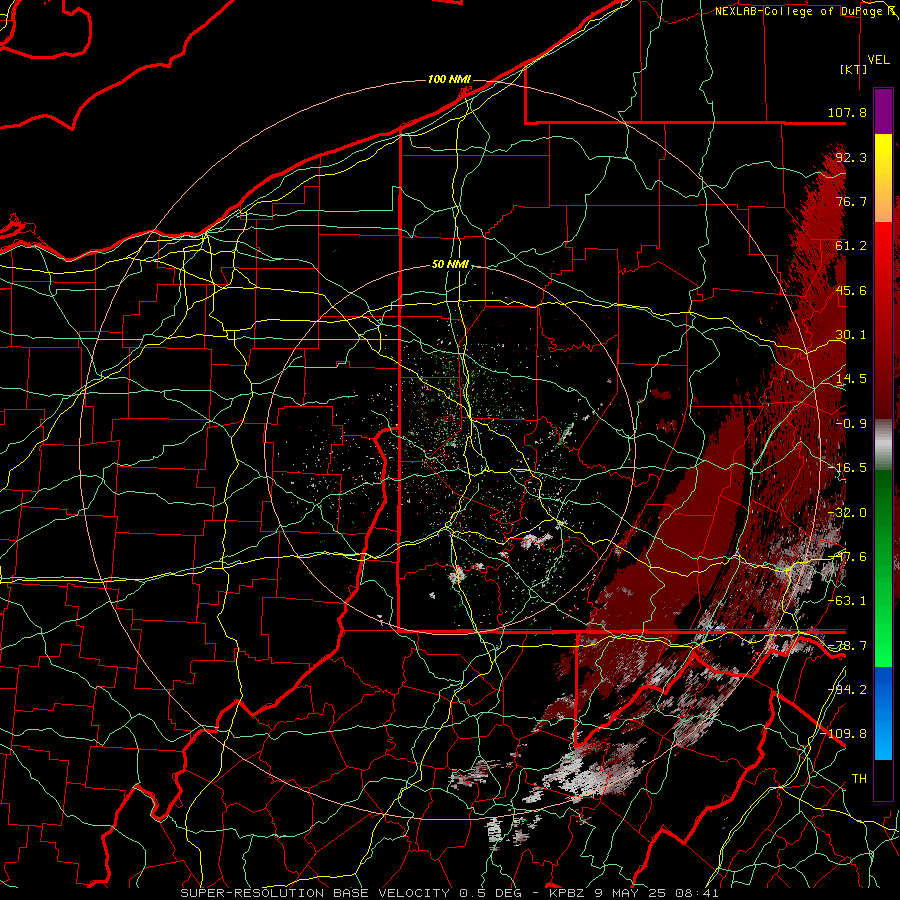Click the 76.7 legend value

pyautogui.click(x=851, y=201)
